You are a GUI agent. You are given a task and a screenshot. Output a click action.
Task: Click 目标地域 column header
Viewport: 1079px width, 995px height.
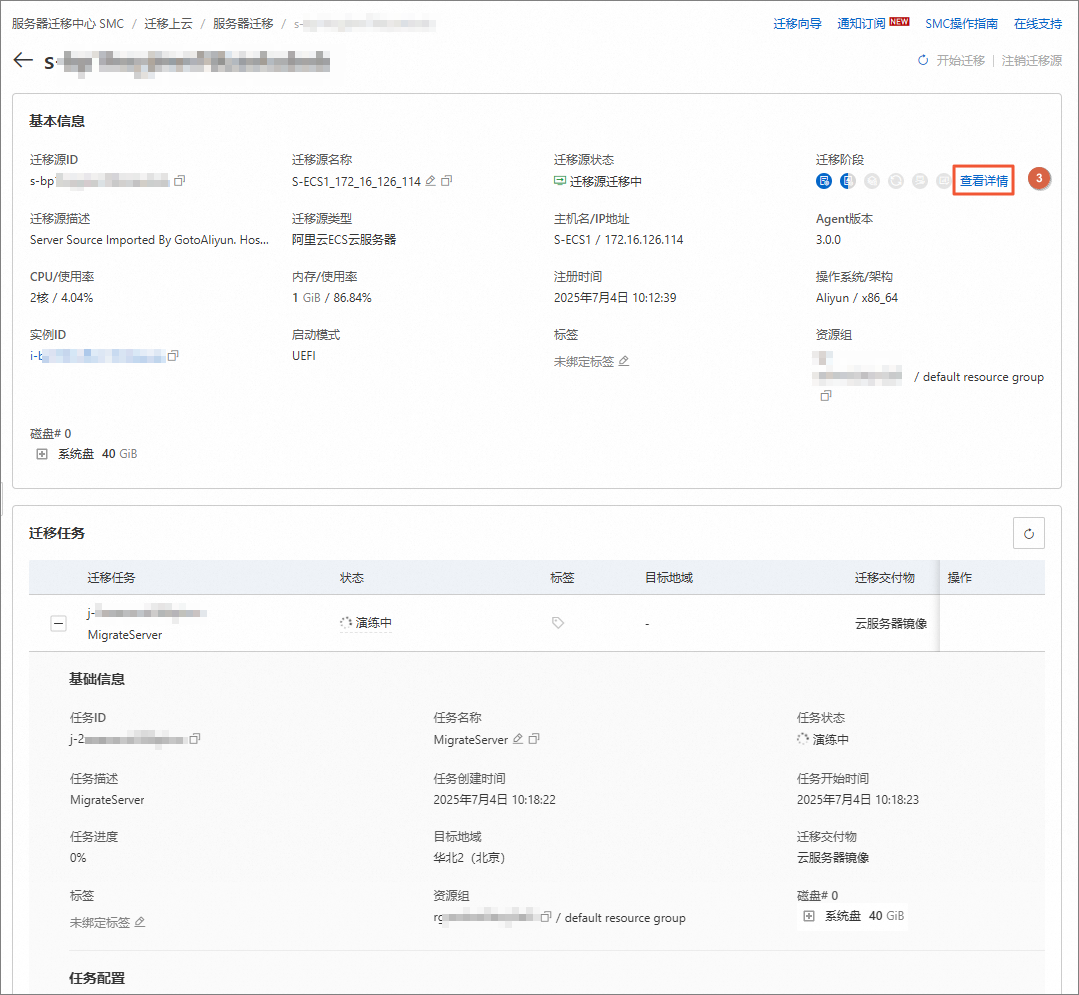(669, 578)
